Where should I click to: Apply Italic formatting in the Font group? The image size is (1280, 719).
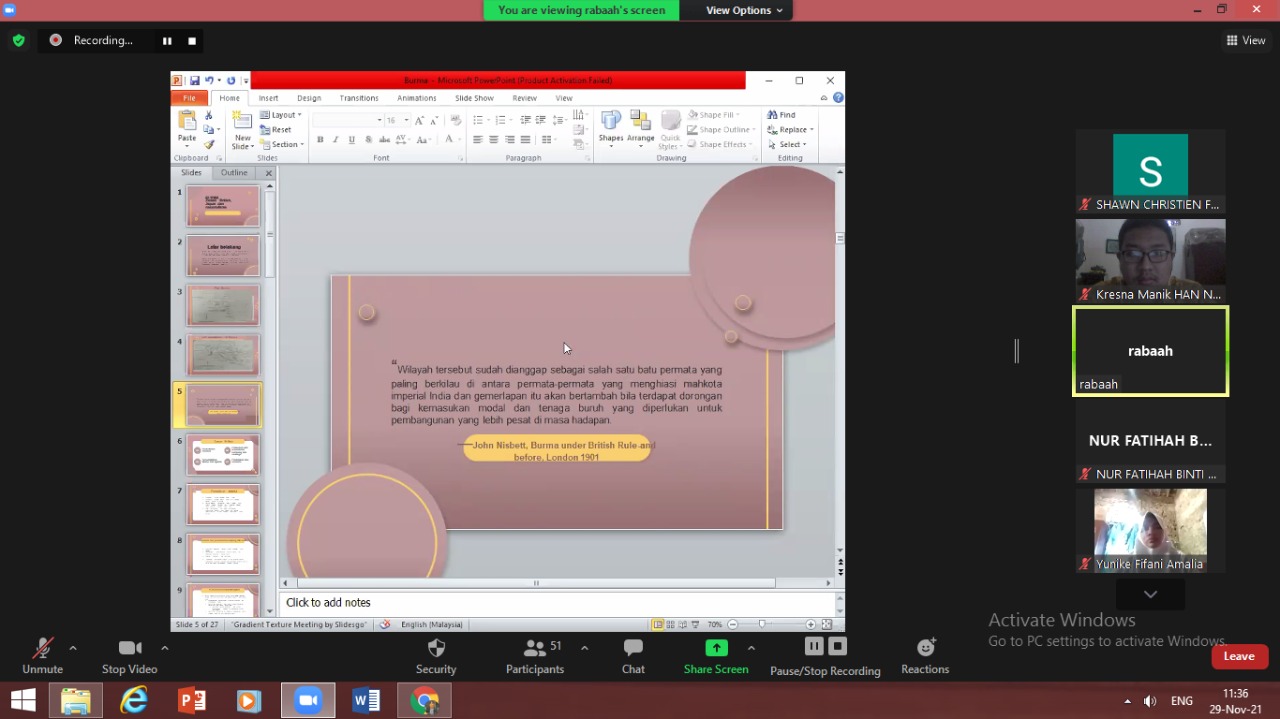tap(336, 140)
